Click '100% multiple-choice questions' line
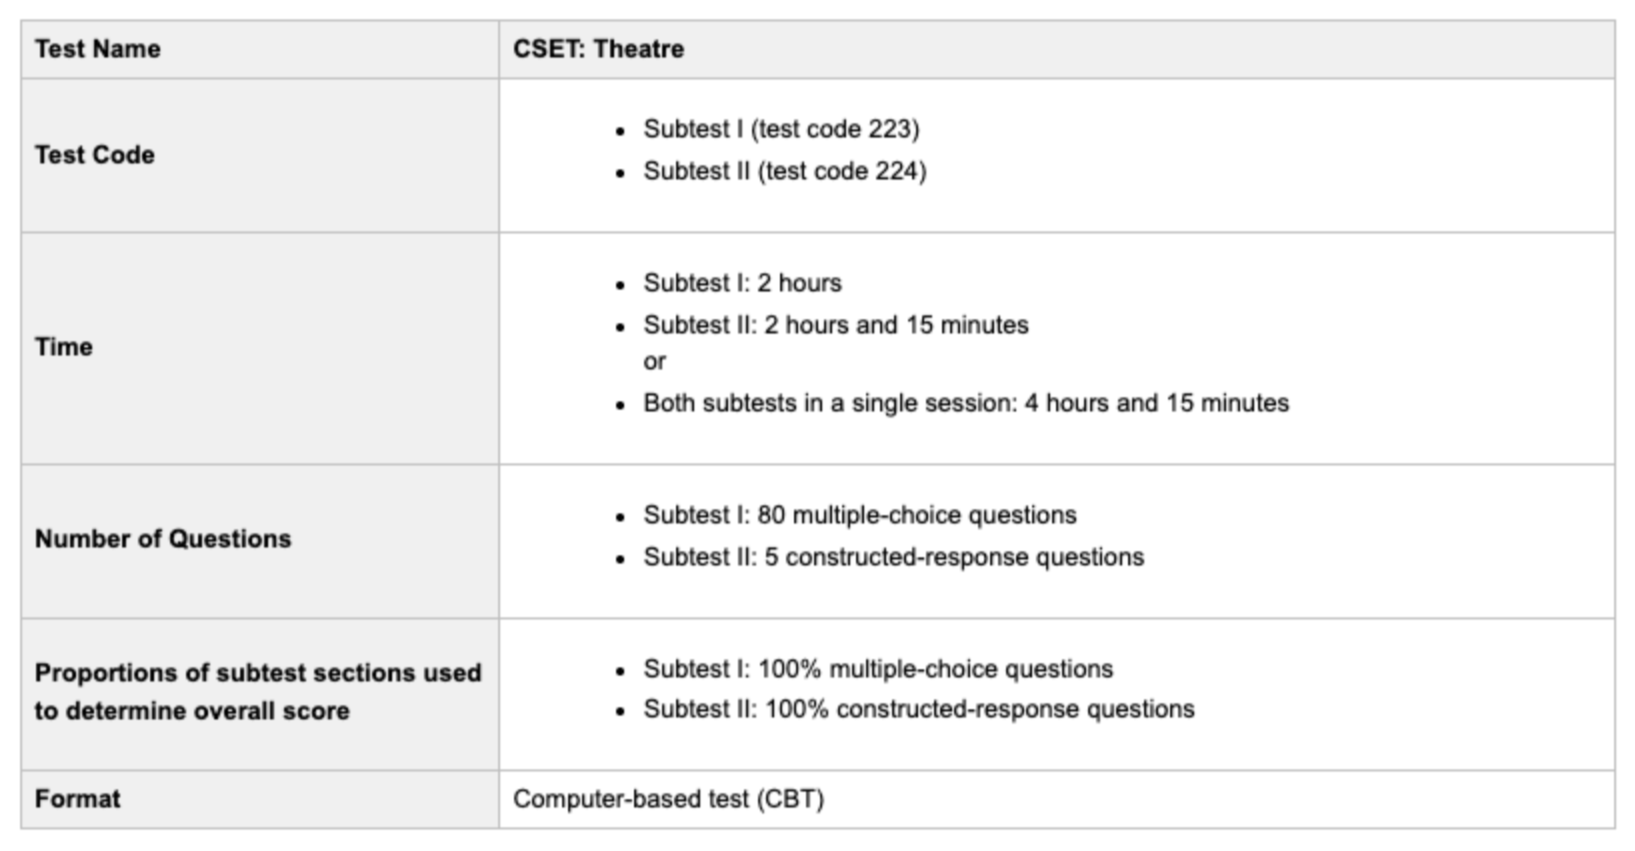 click(878, 669)
